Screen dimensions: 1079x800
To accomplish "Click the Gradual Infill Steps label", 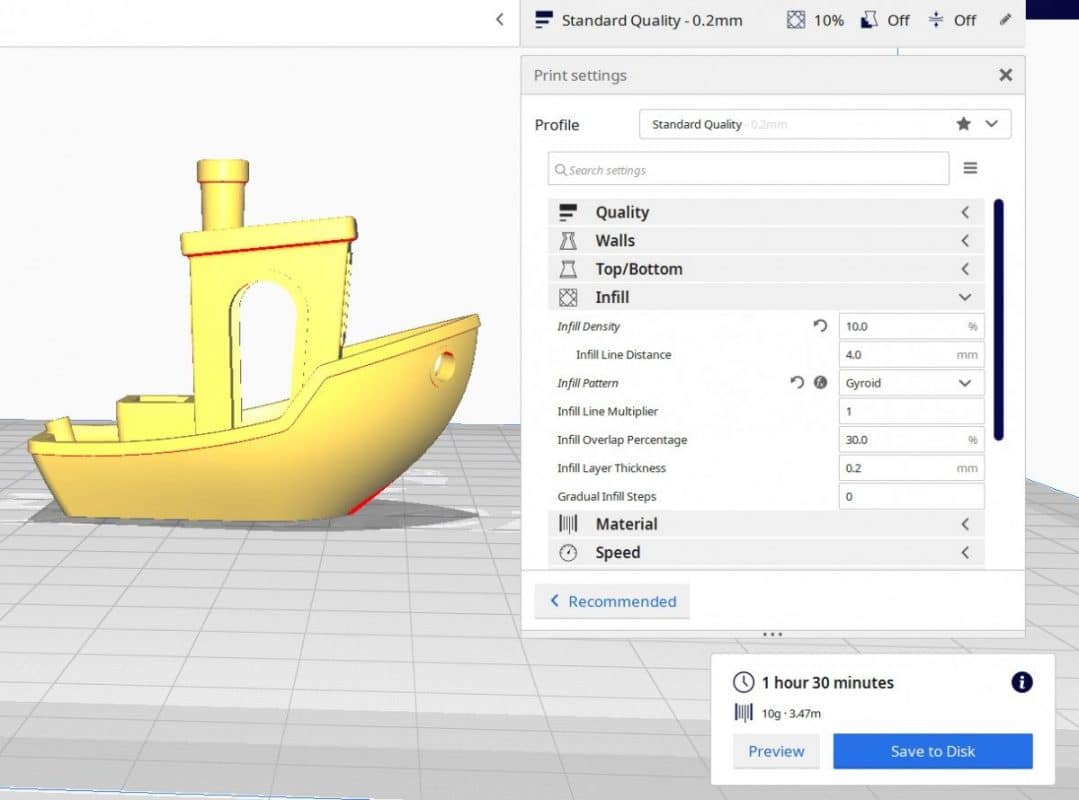I will pyautogui.click(x=606, y=496).
